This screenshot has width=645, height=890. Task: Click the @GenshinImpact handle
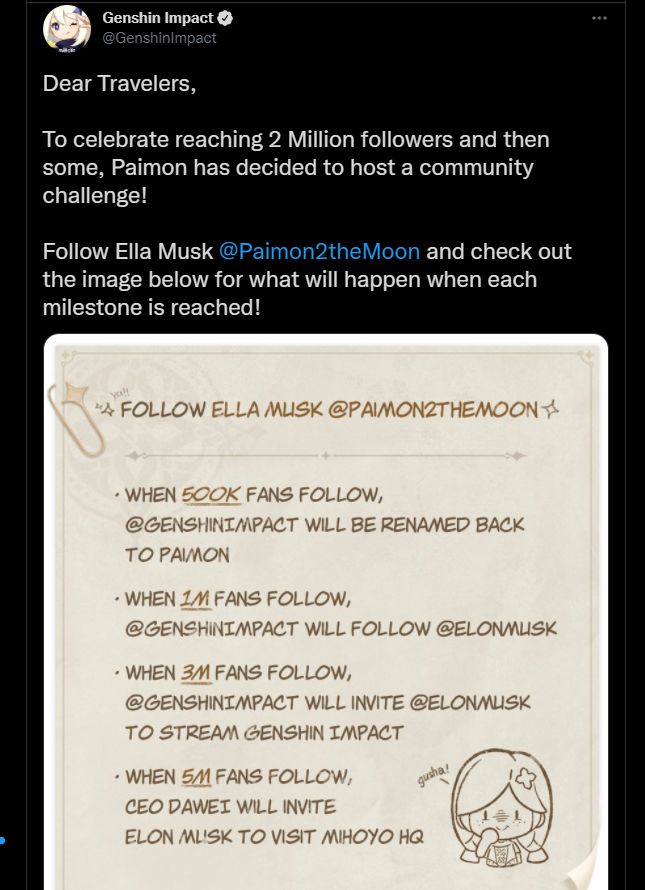coord(159,38)
